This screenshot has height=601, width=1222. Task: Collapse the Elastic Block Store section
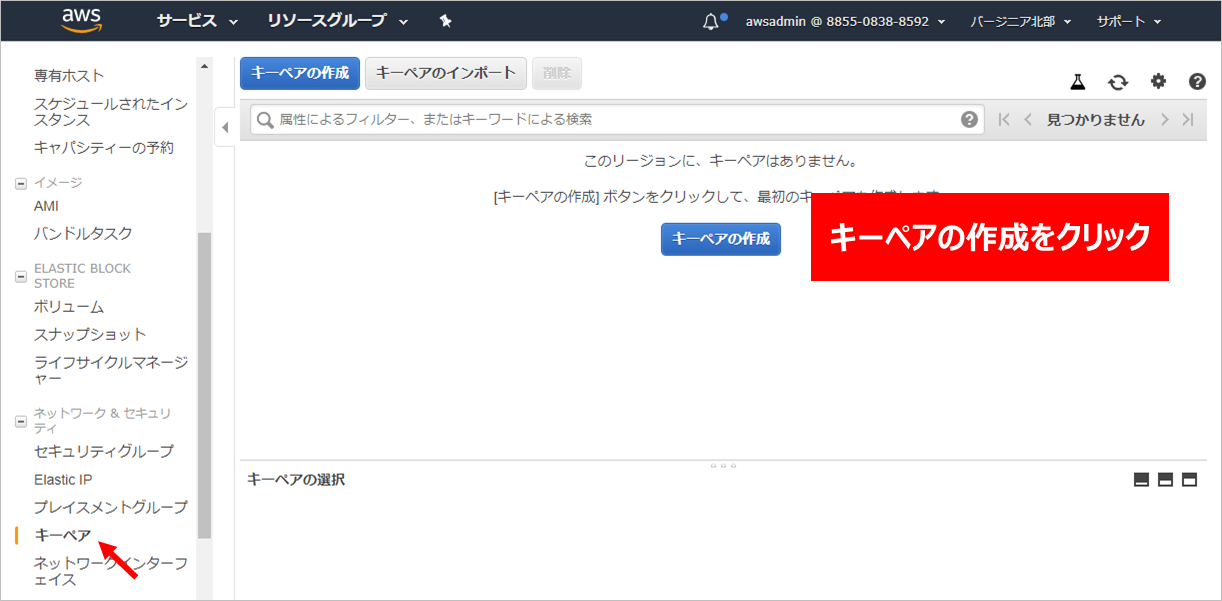pyautogui.click(x=20, y=276)
